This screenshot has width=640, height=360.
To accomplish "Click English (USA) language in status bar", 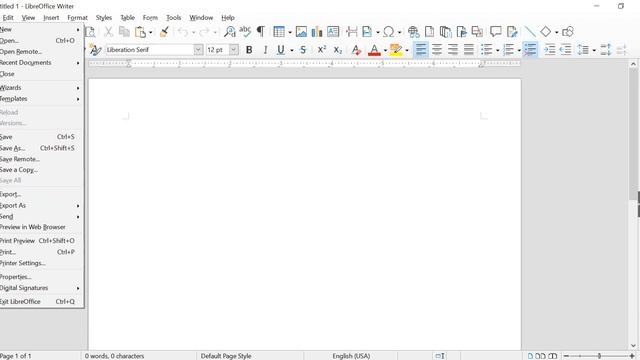I will coord(351,356).
